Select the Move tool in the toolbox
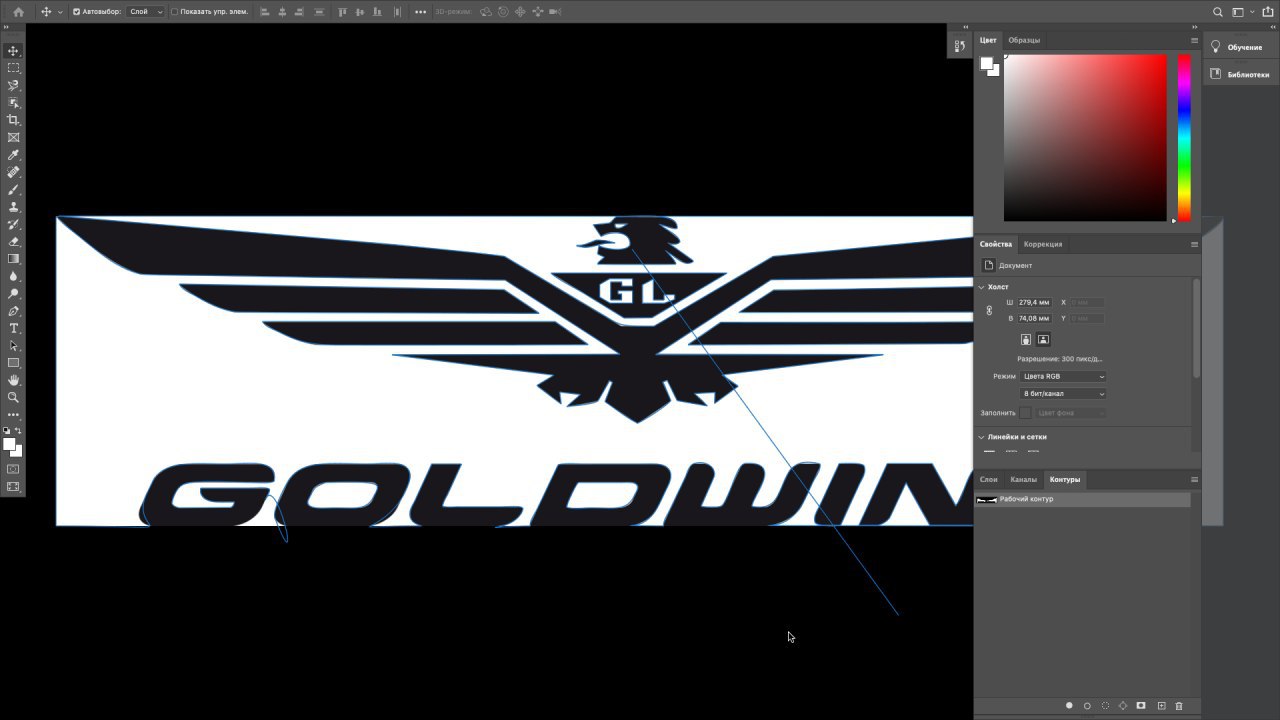The image size is (1280, 720). pos(13,51)
